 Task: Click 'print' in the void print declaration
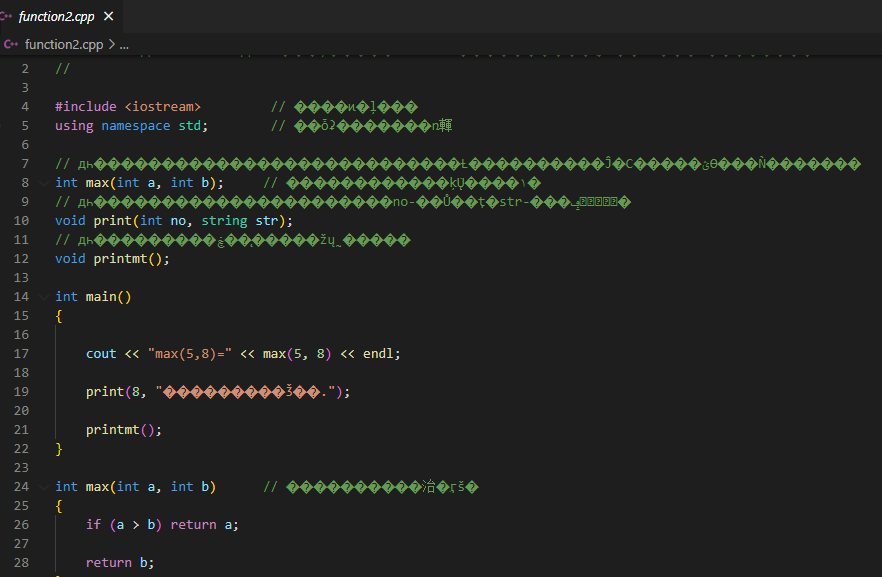pyautogui.click(x=112, y=221)
